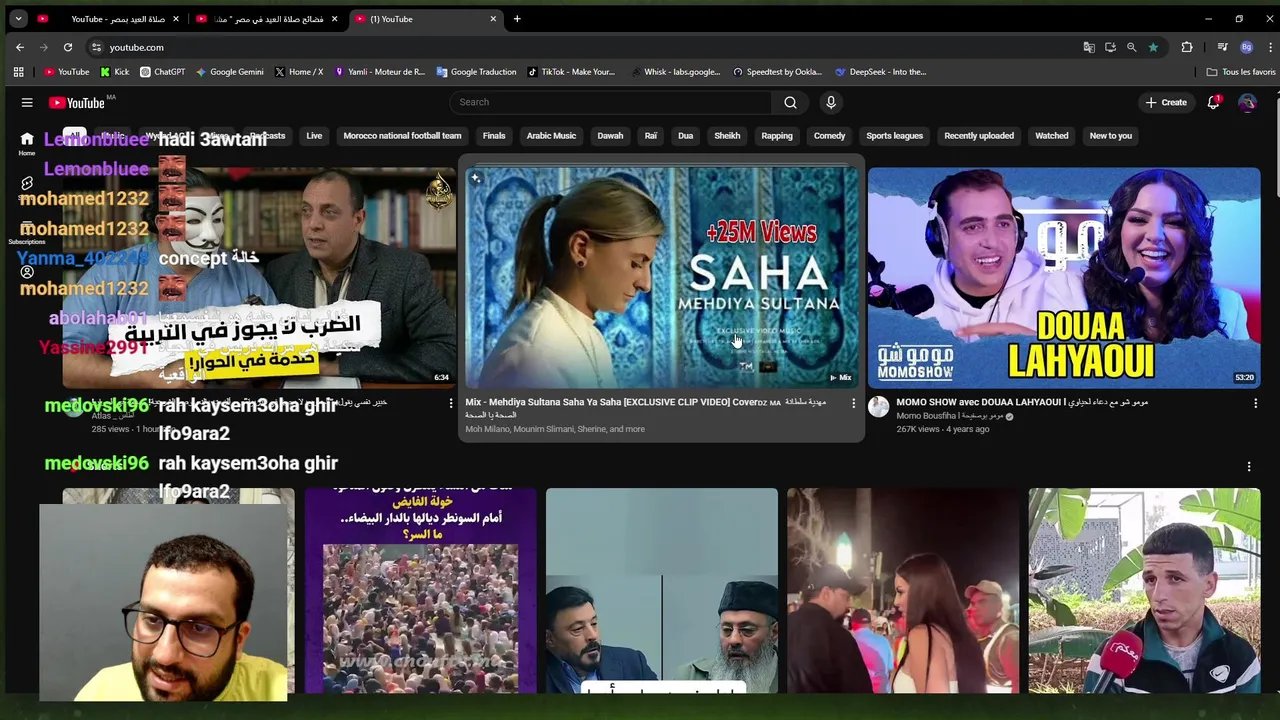
Task: Open the You account page in sidebar
Action: click(27, 272)
